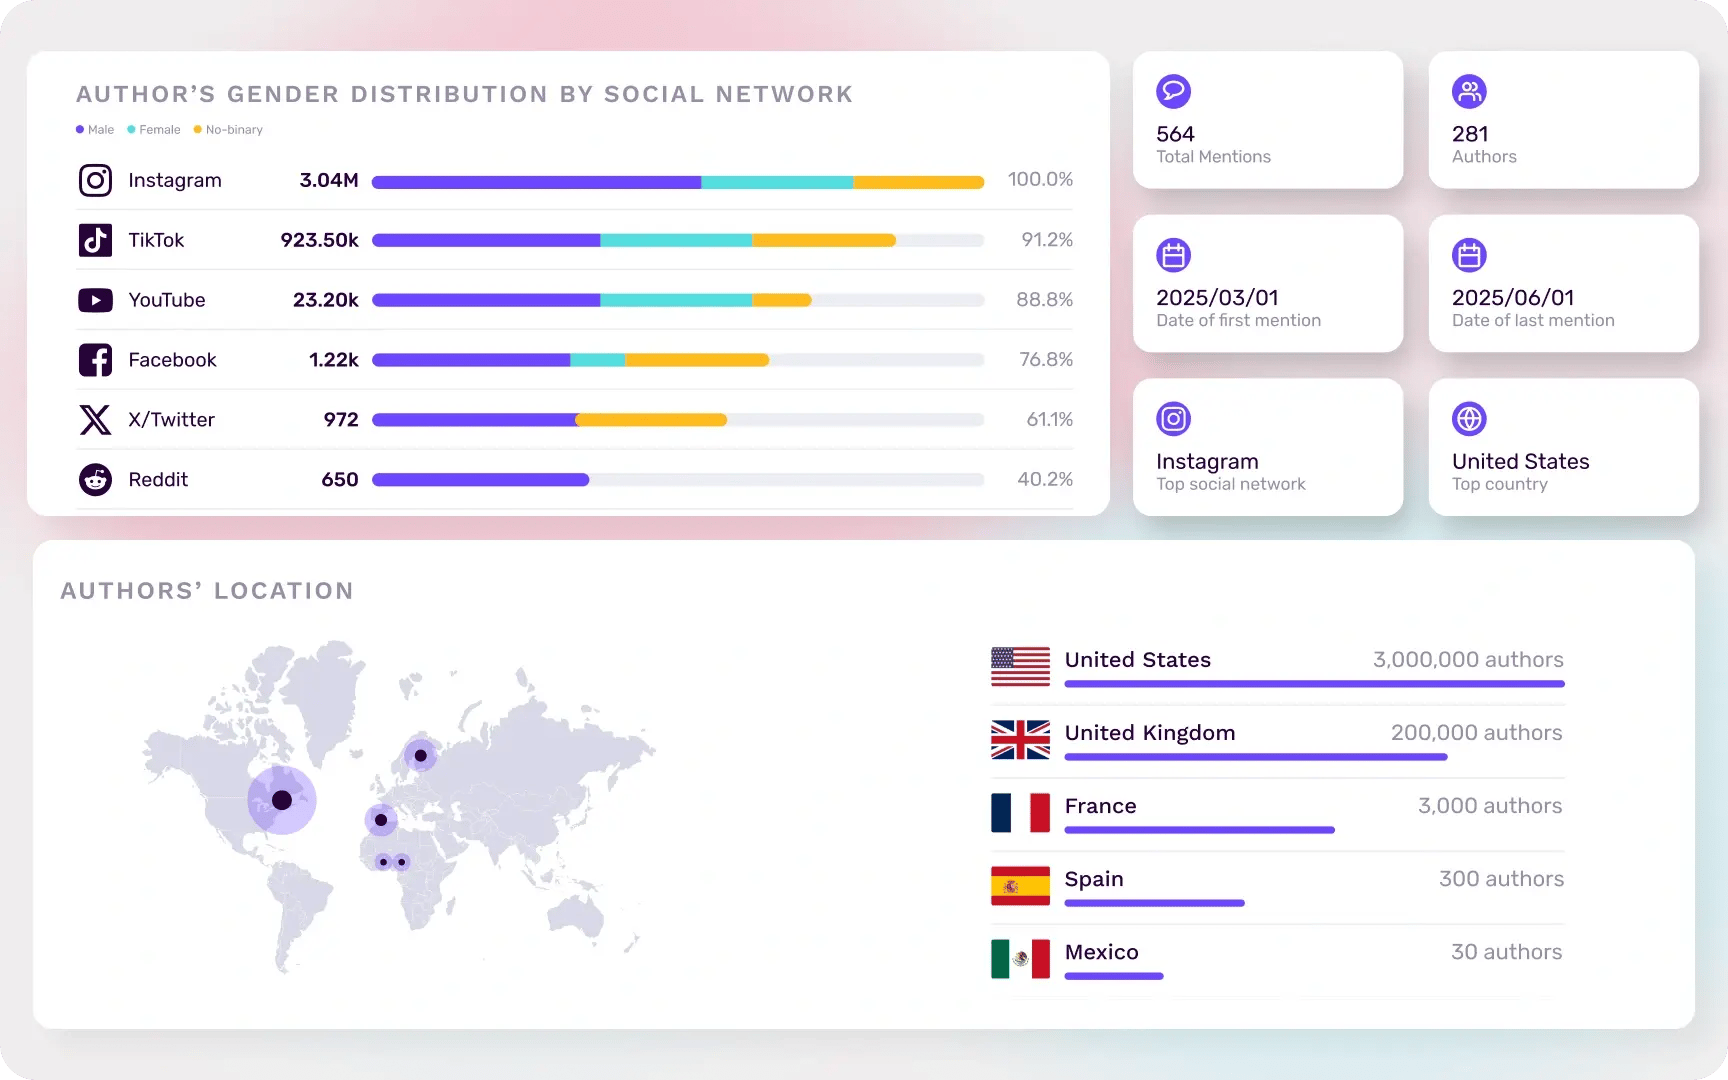Click the France authors progress bar

1199,830
